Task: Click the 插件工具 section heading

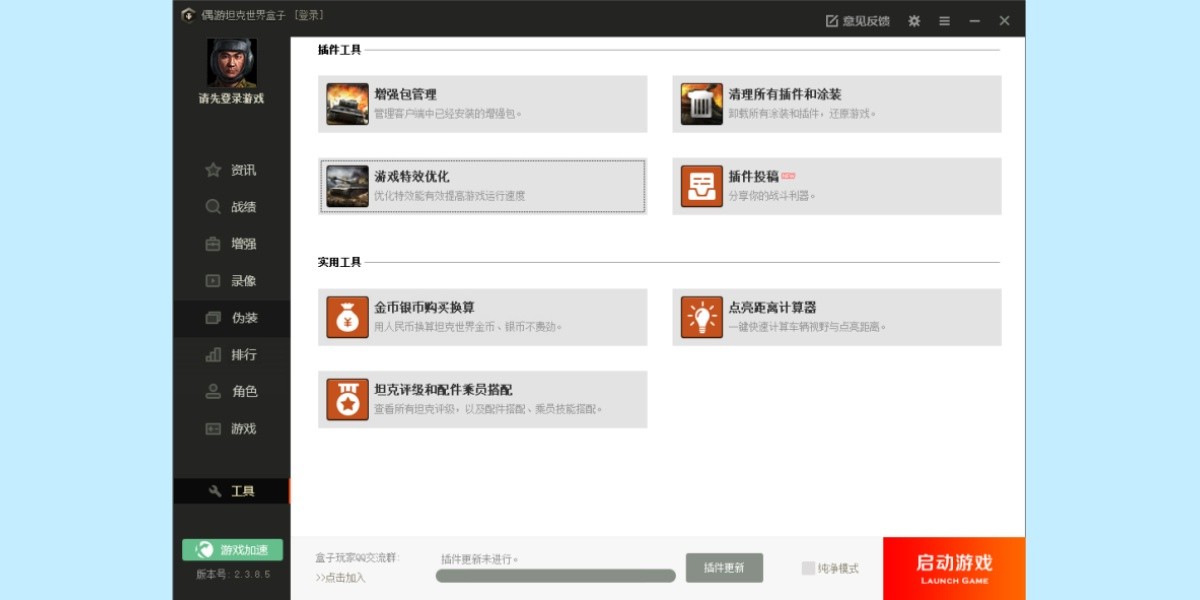Action: 339,50
